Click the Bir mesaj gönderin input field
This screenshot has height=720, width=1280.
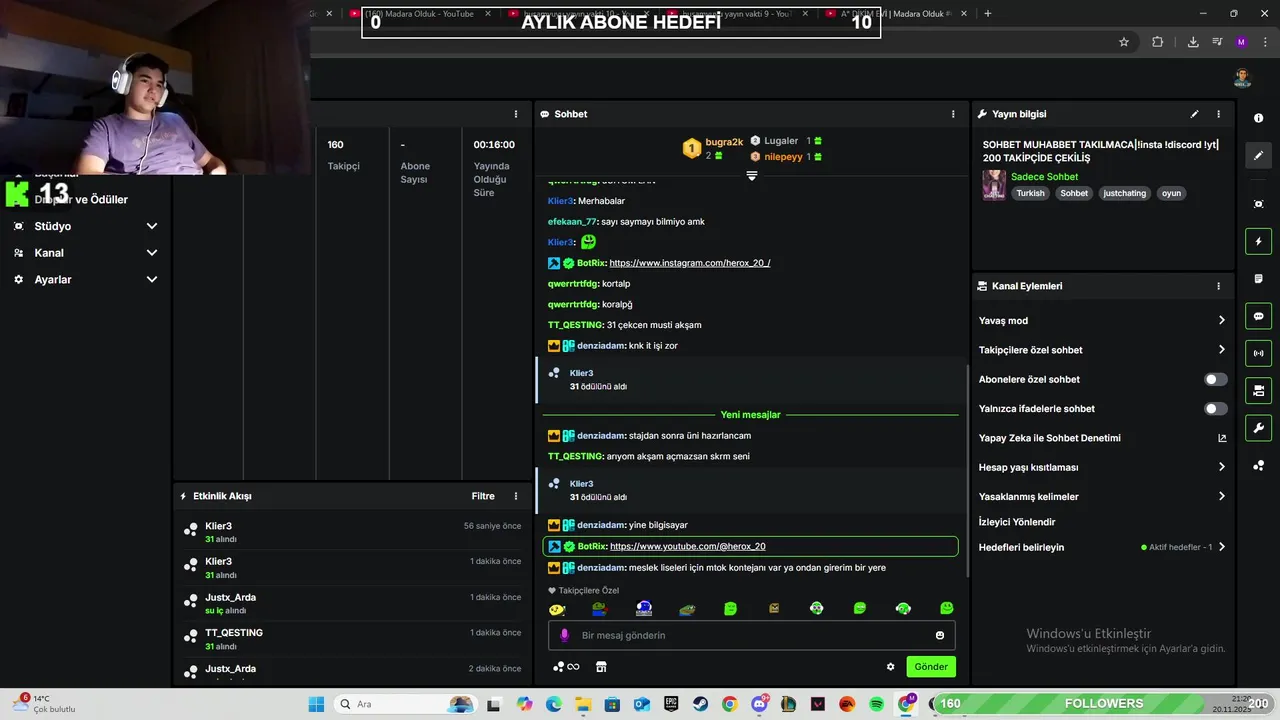click(x=752, y=635)
